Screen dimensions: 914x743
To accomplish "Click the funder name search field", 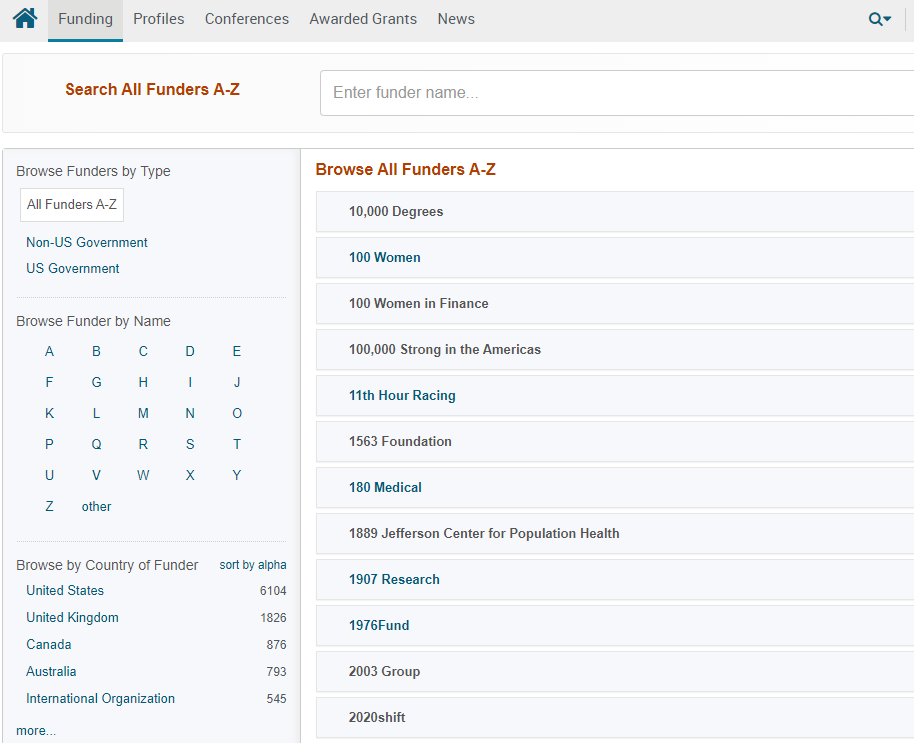I will click(x=615, y=93).
